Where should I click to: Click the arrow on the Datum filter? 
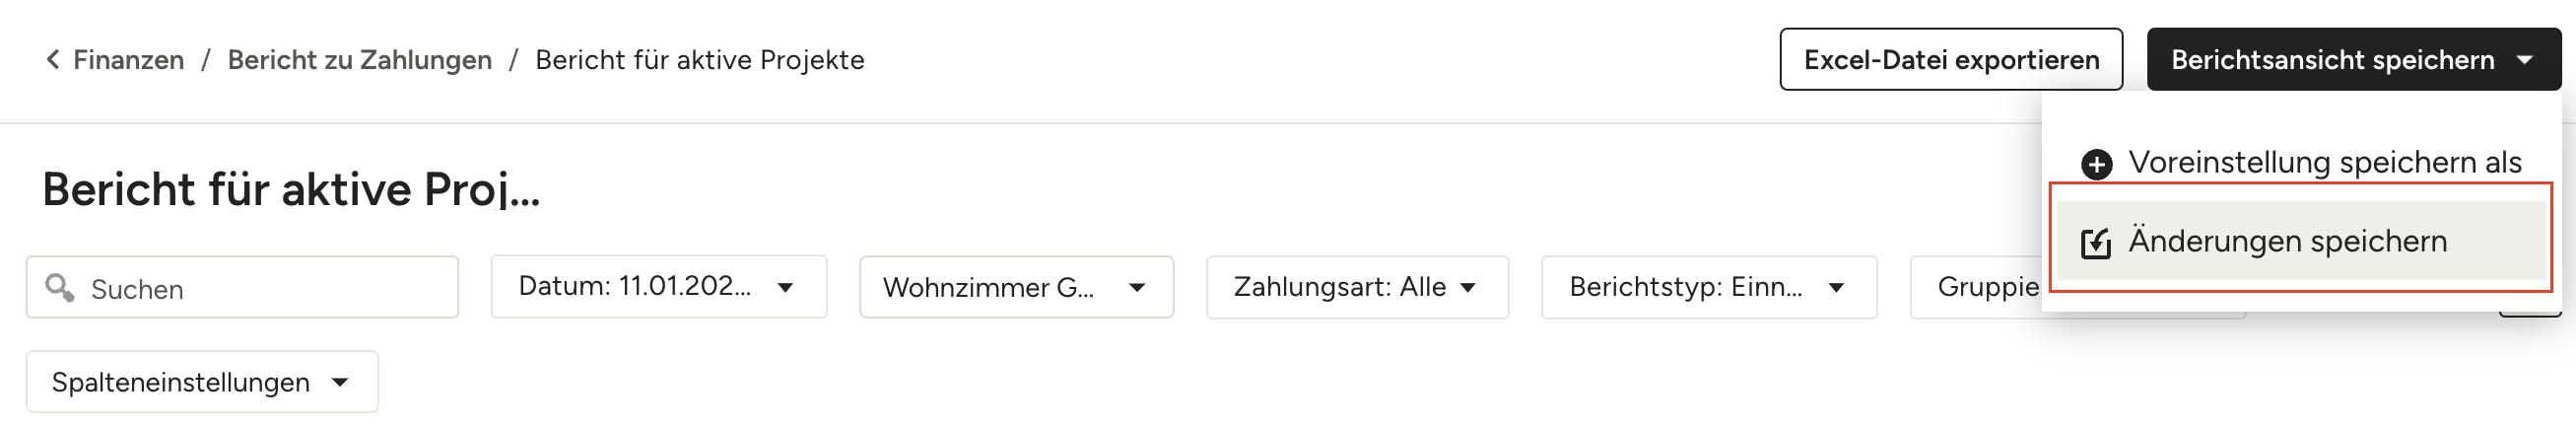pyautogui.click(x=786, y=288)
